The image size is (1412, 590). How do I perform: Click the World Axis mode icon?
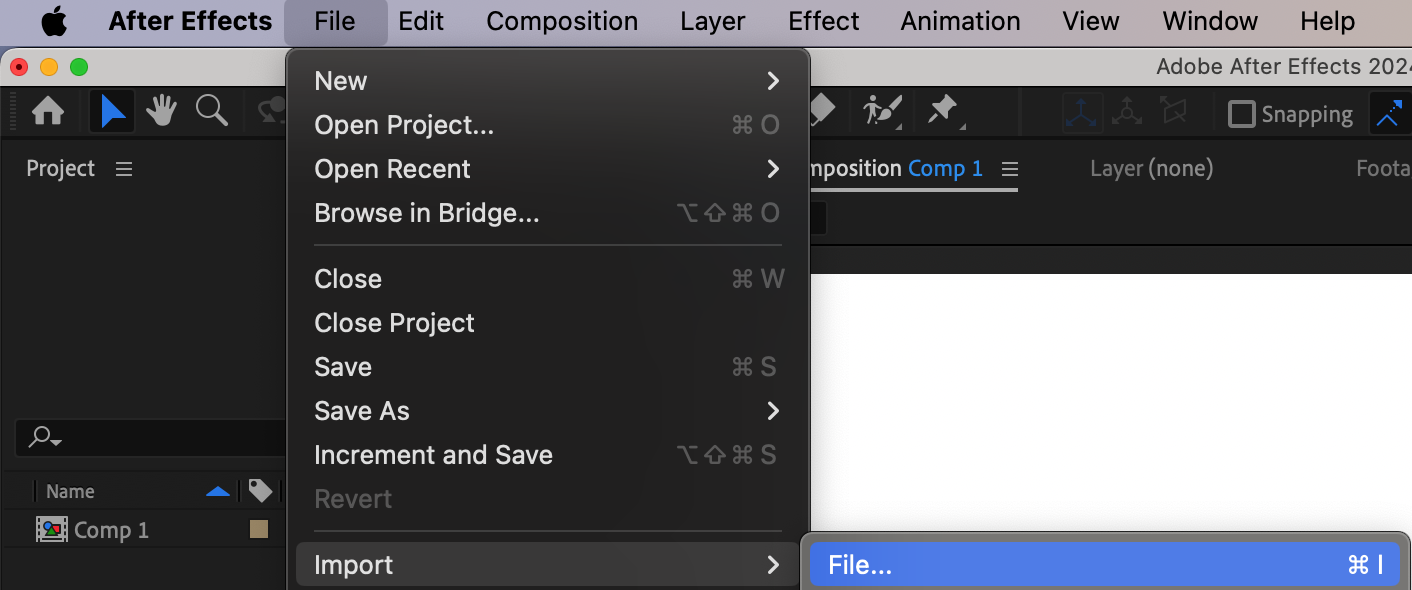(x=1127, y=112)
